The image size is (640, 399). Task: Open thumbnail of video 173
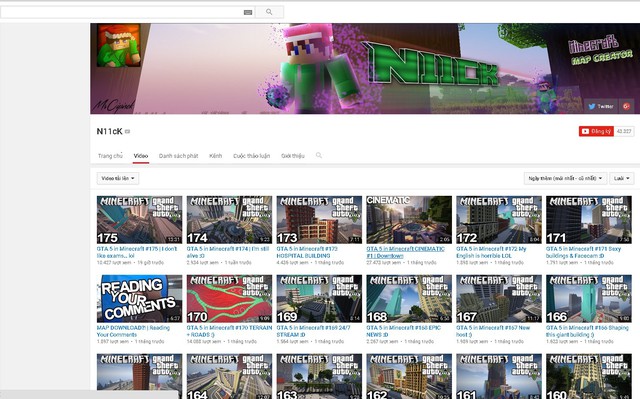pos(319,219)
